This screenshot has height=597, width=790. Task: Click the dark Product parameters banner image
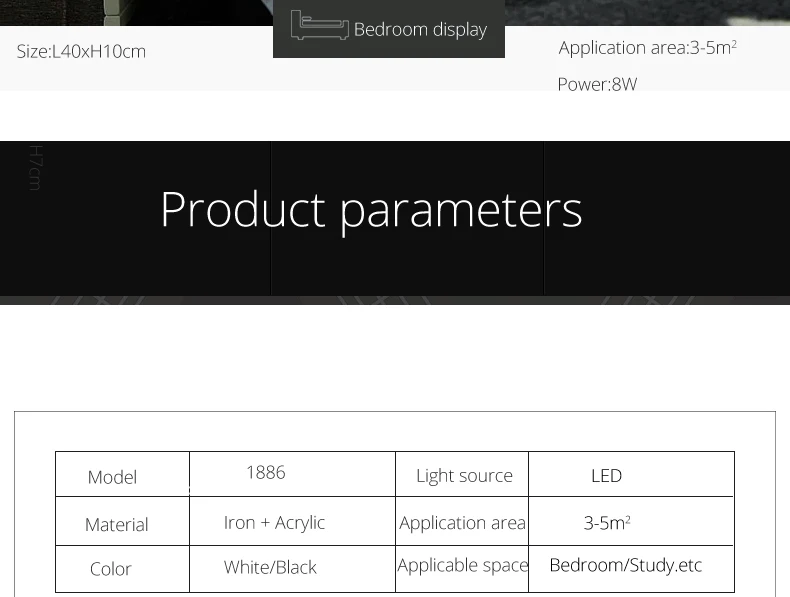pos(395,223)
